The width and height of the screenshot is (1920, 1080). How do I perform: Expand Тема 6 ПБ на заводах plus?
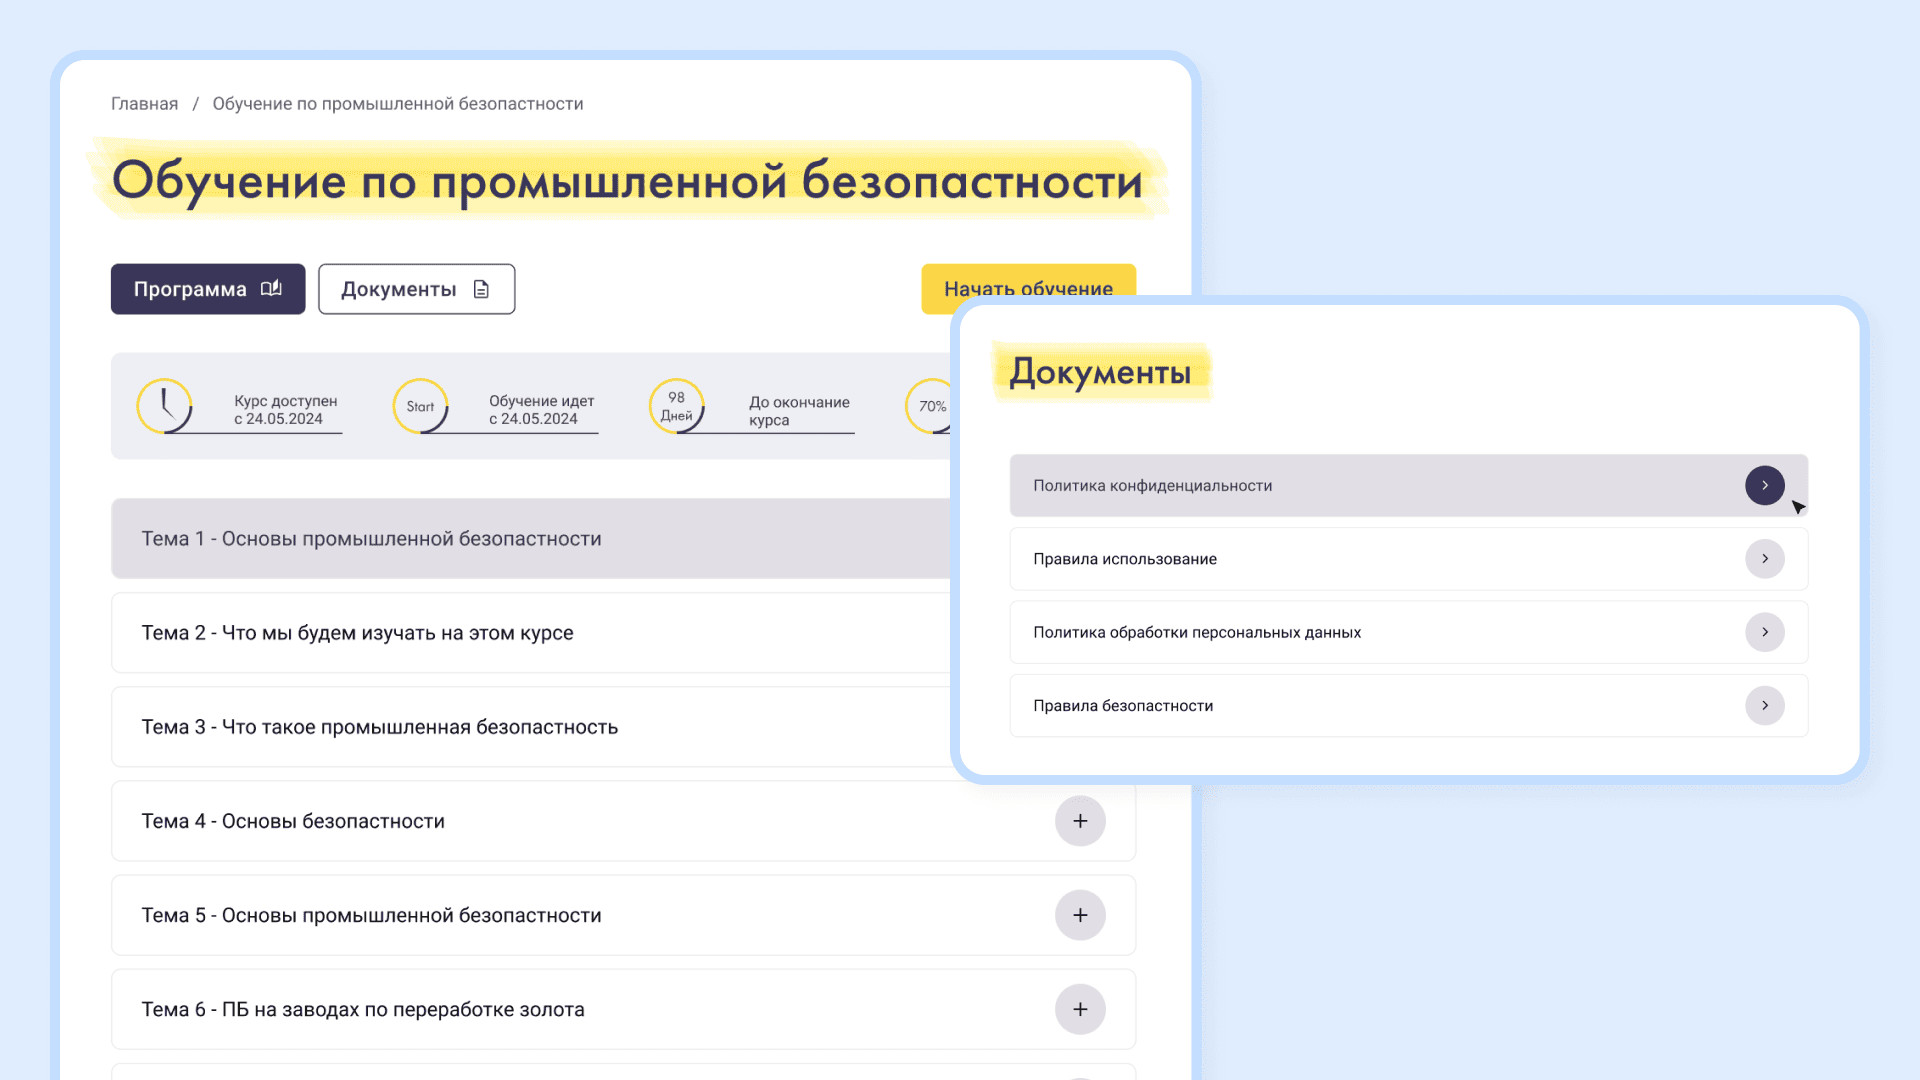click(x=1080, y=1009)
